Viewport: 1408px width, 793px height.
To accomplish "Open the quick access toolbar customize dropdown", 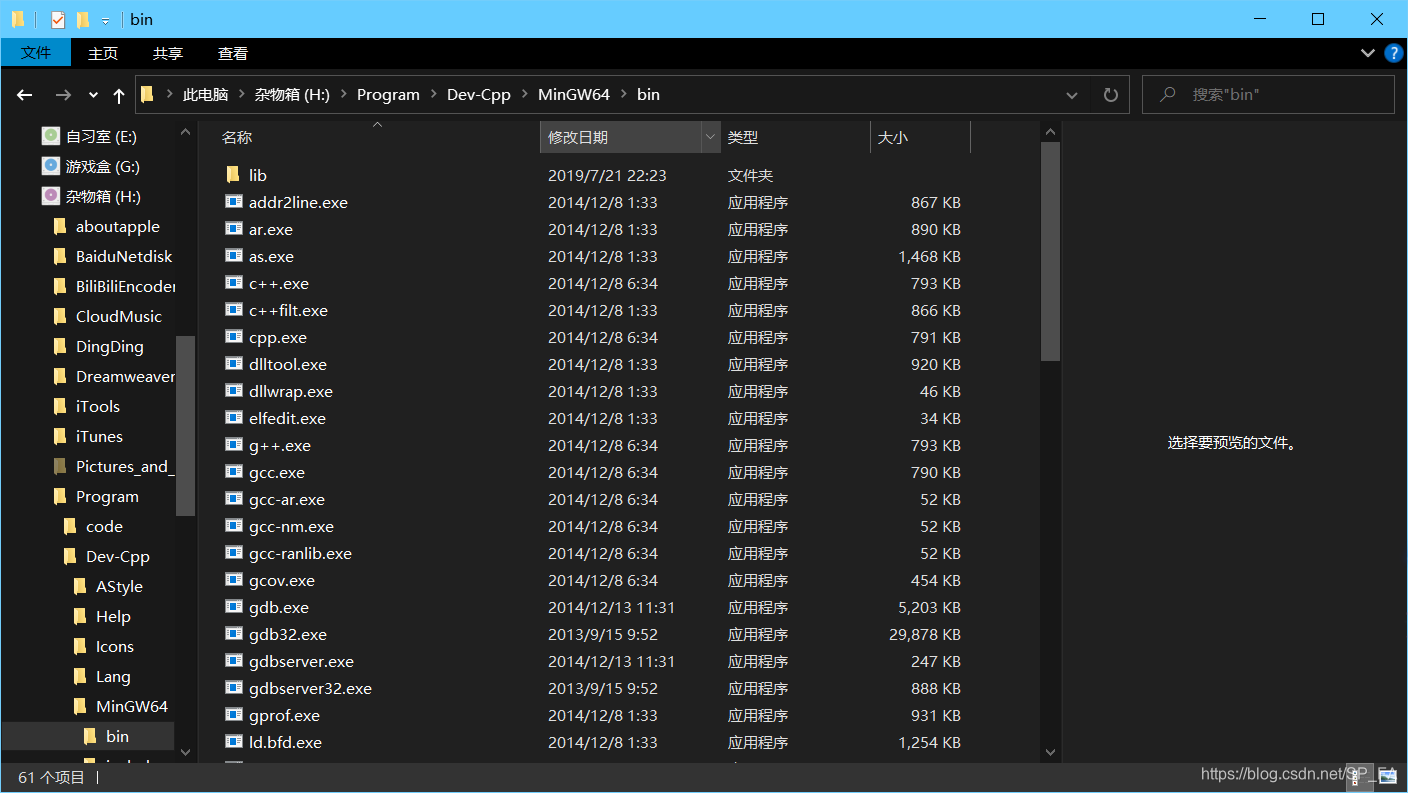I will (105, 20).
